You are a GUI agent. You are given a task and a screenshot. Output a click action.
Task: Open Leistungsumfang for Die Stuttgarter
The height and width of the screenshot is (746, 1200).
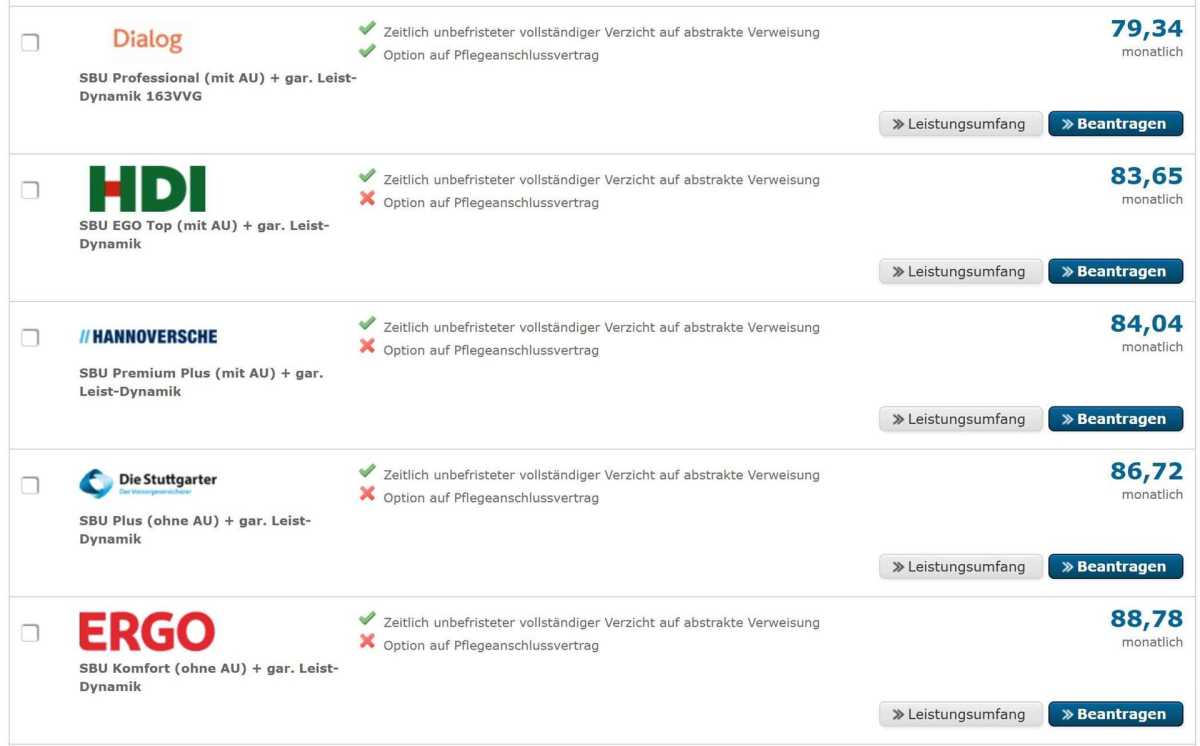960,566
